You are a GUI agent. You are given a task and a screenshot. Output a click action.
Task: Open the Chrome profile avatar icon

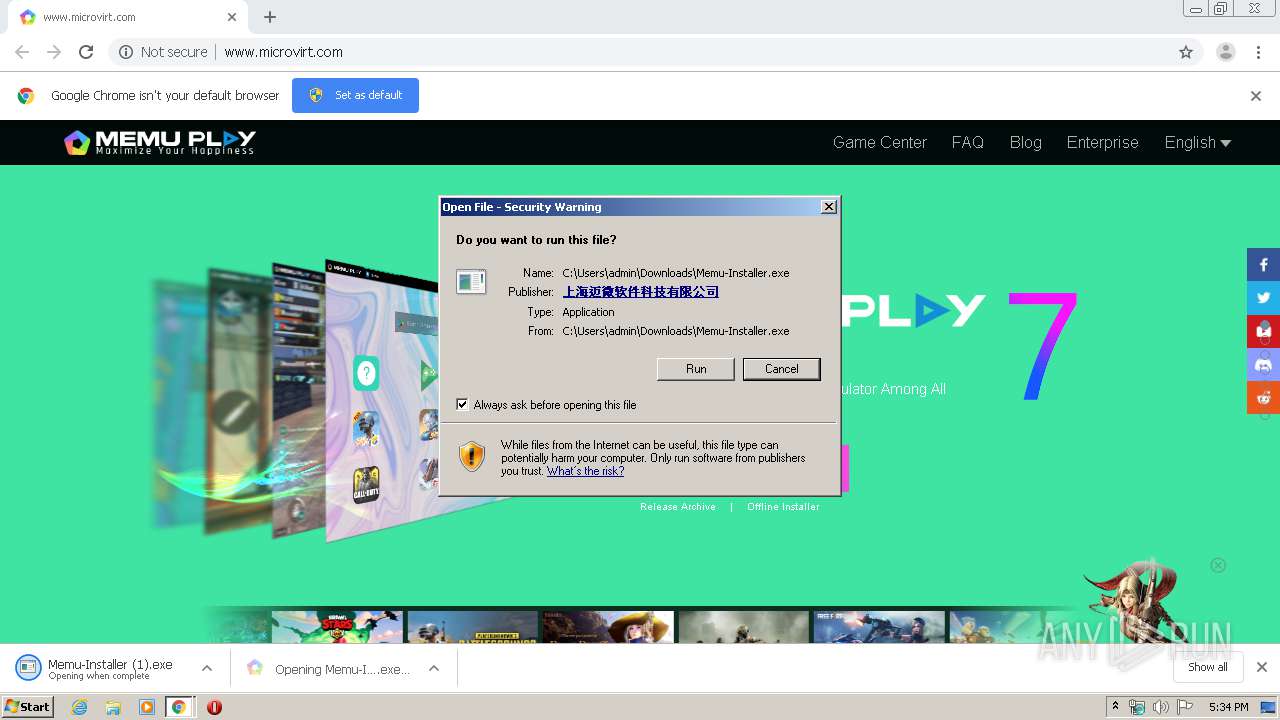1226,52
